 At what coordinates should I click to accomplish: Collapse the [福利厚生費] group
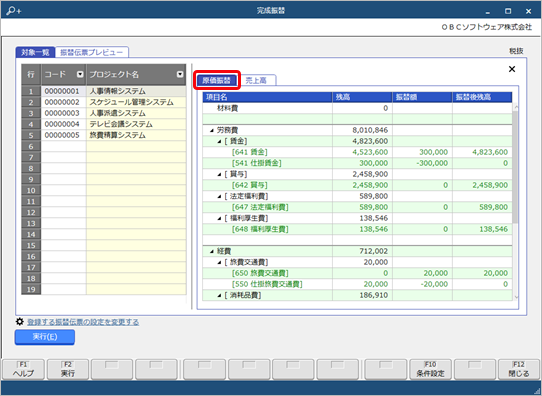[x=219, y=218]
